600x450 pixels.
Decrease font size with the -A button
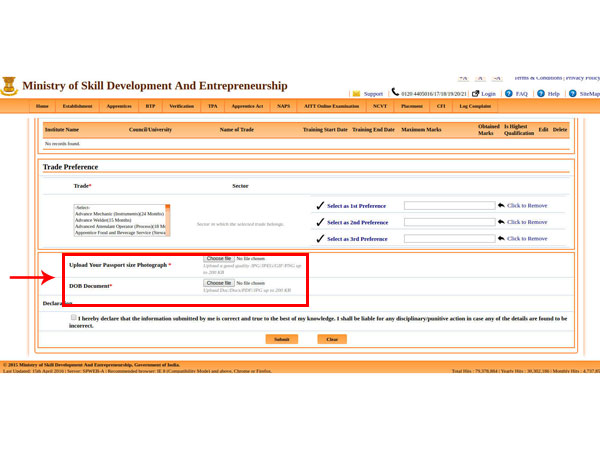[497, 78]
